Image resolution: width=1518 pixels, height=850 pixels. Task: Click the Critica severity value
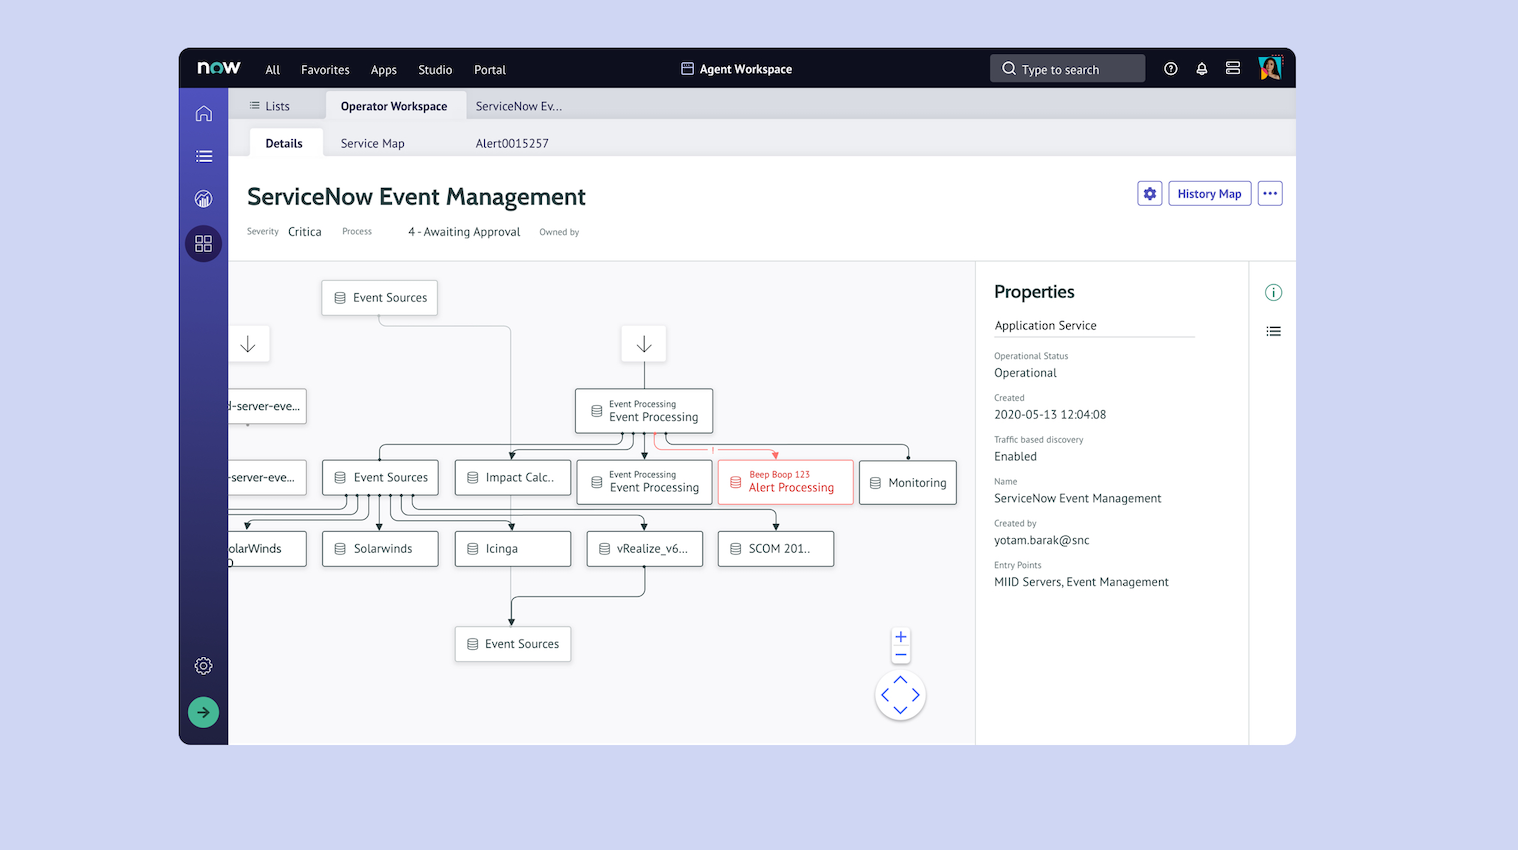tap(305, 232)
